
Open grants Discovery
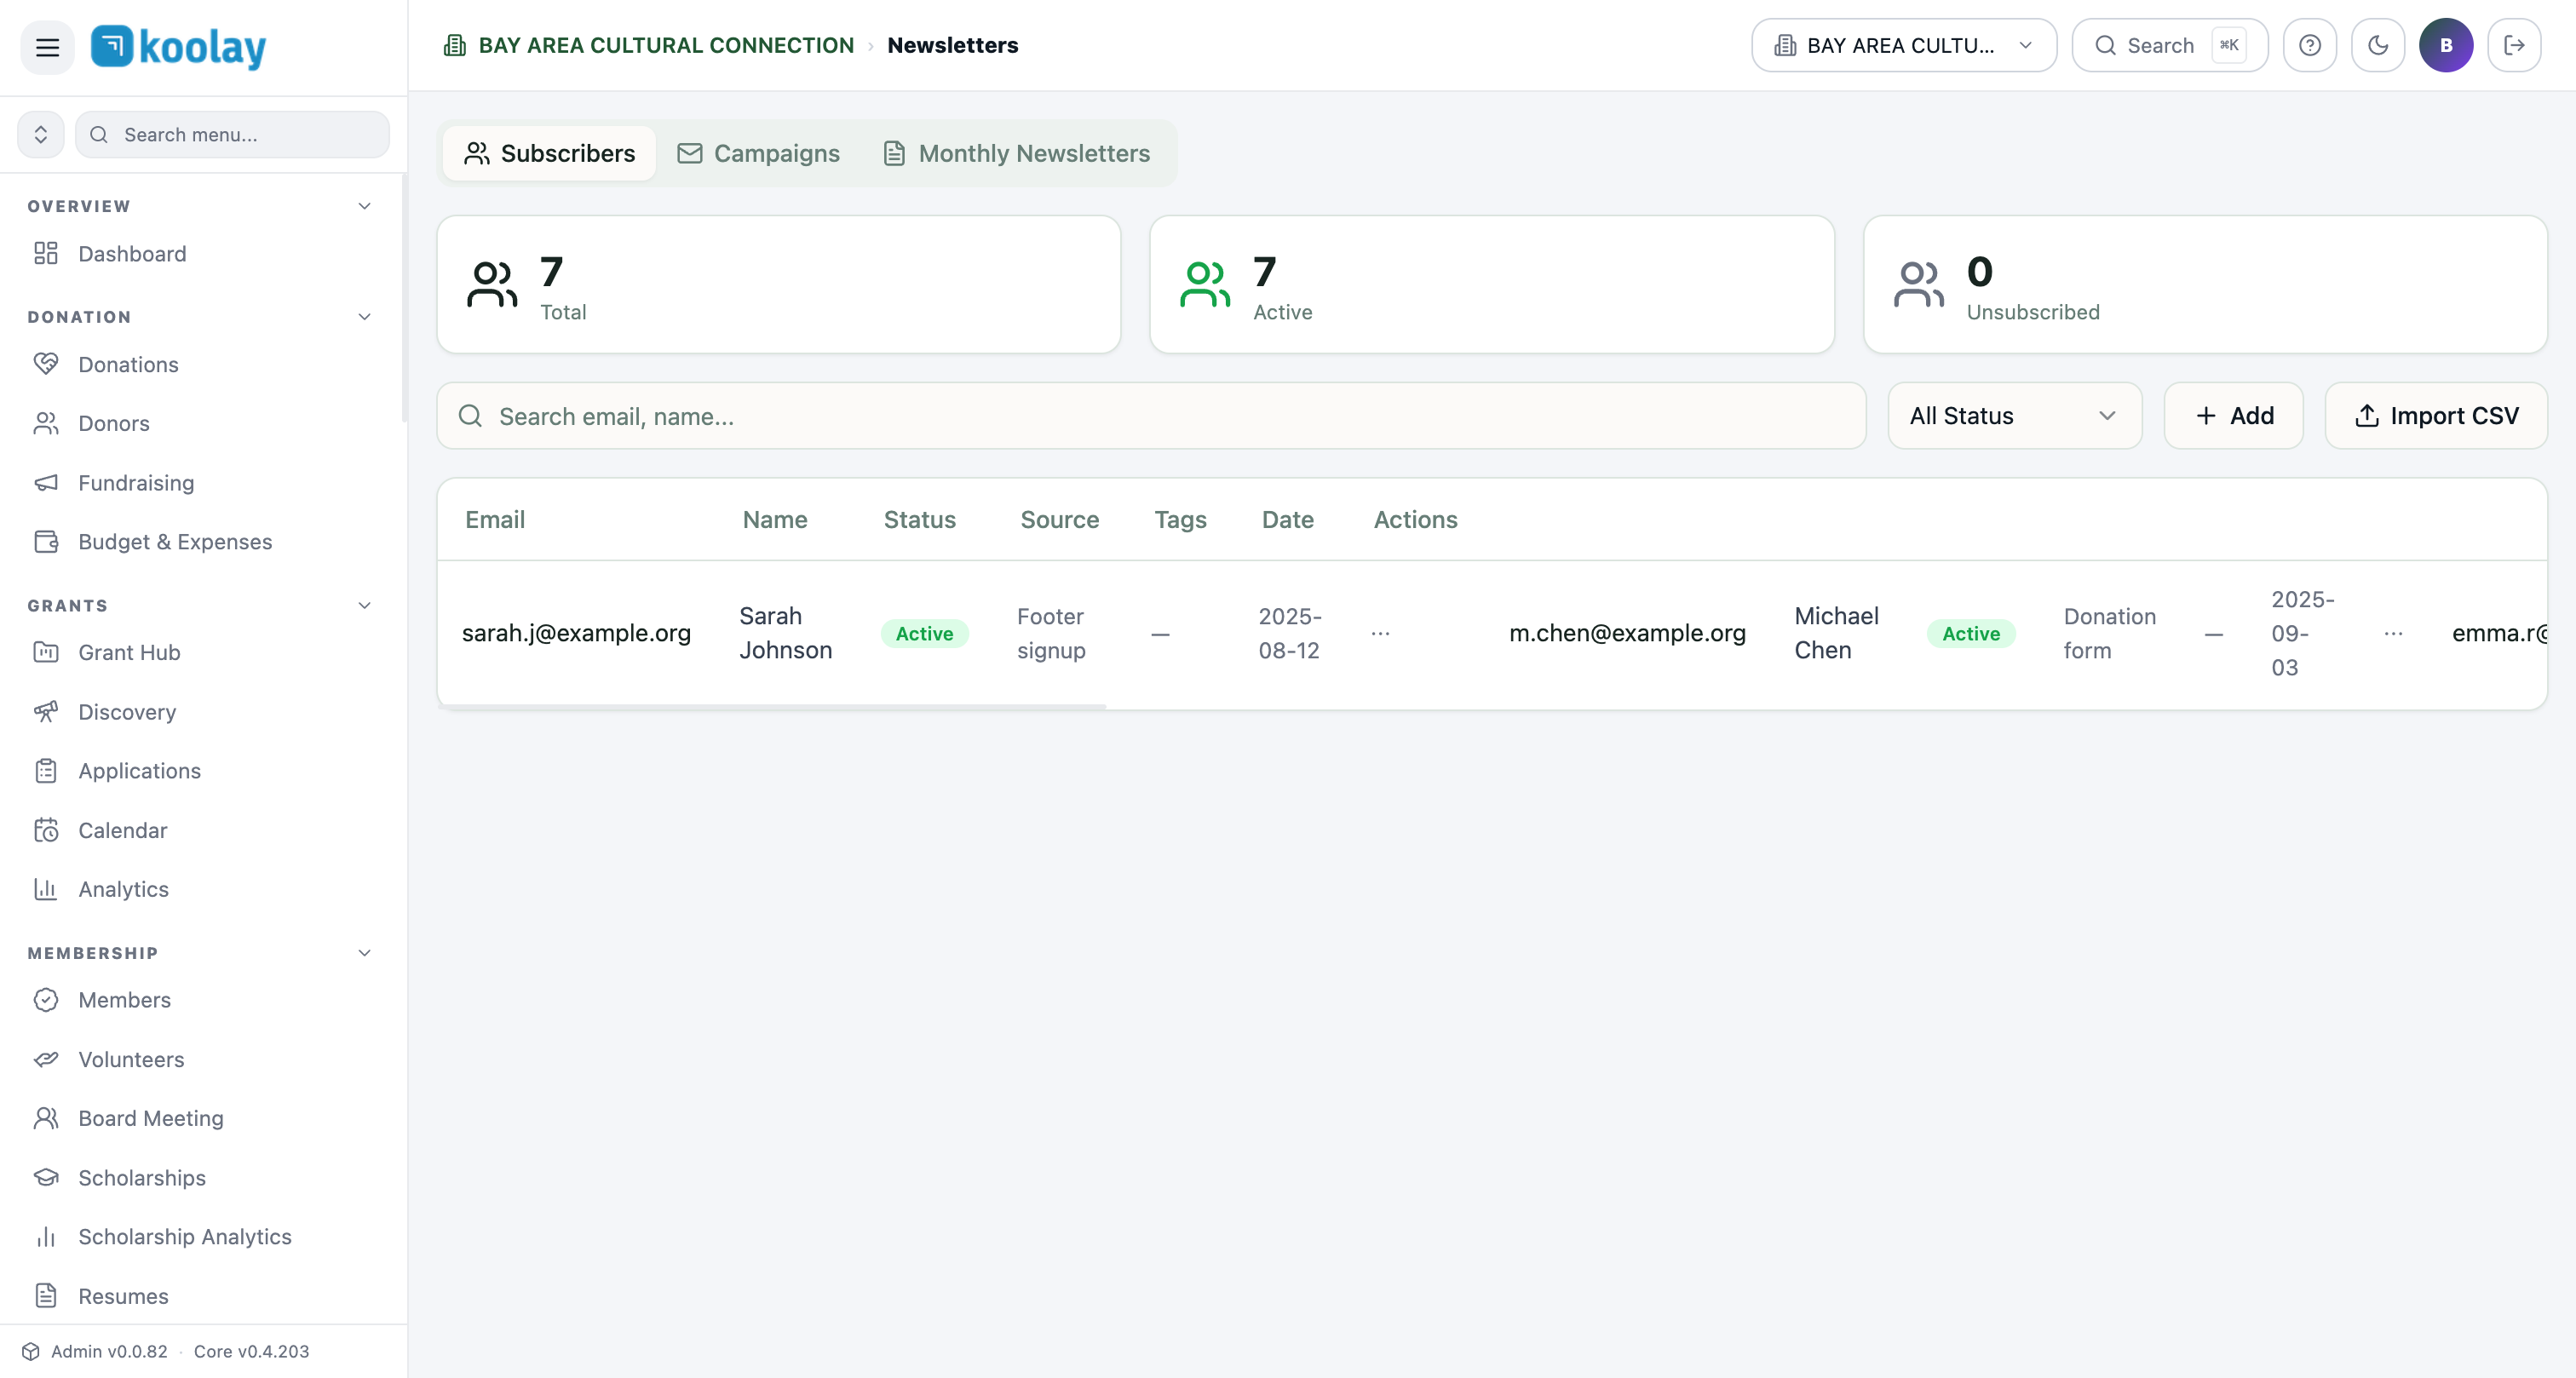click(x=127, y=712)
